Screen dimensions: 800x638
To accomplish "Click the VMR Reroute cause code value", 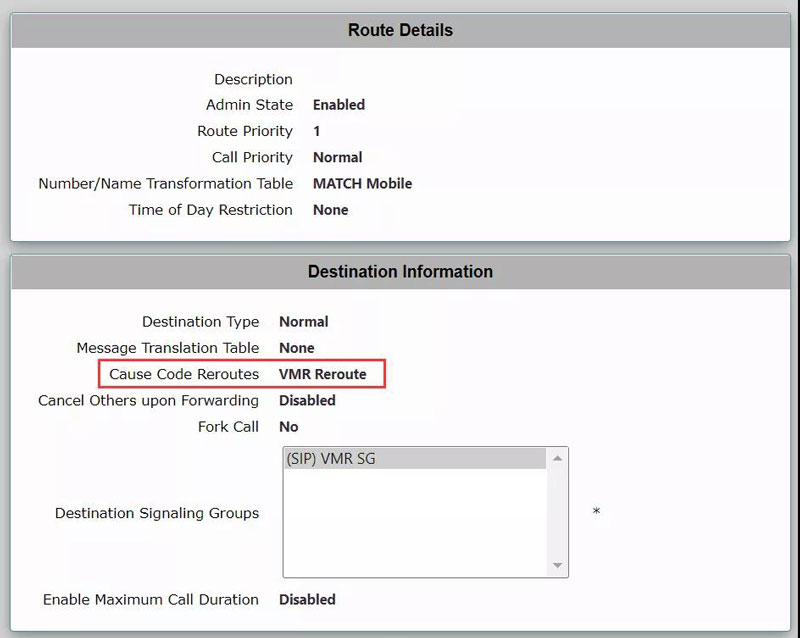I will [322, 374].
